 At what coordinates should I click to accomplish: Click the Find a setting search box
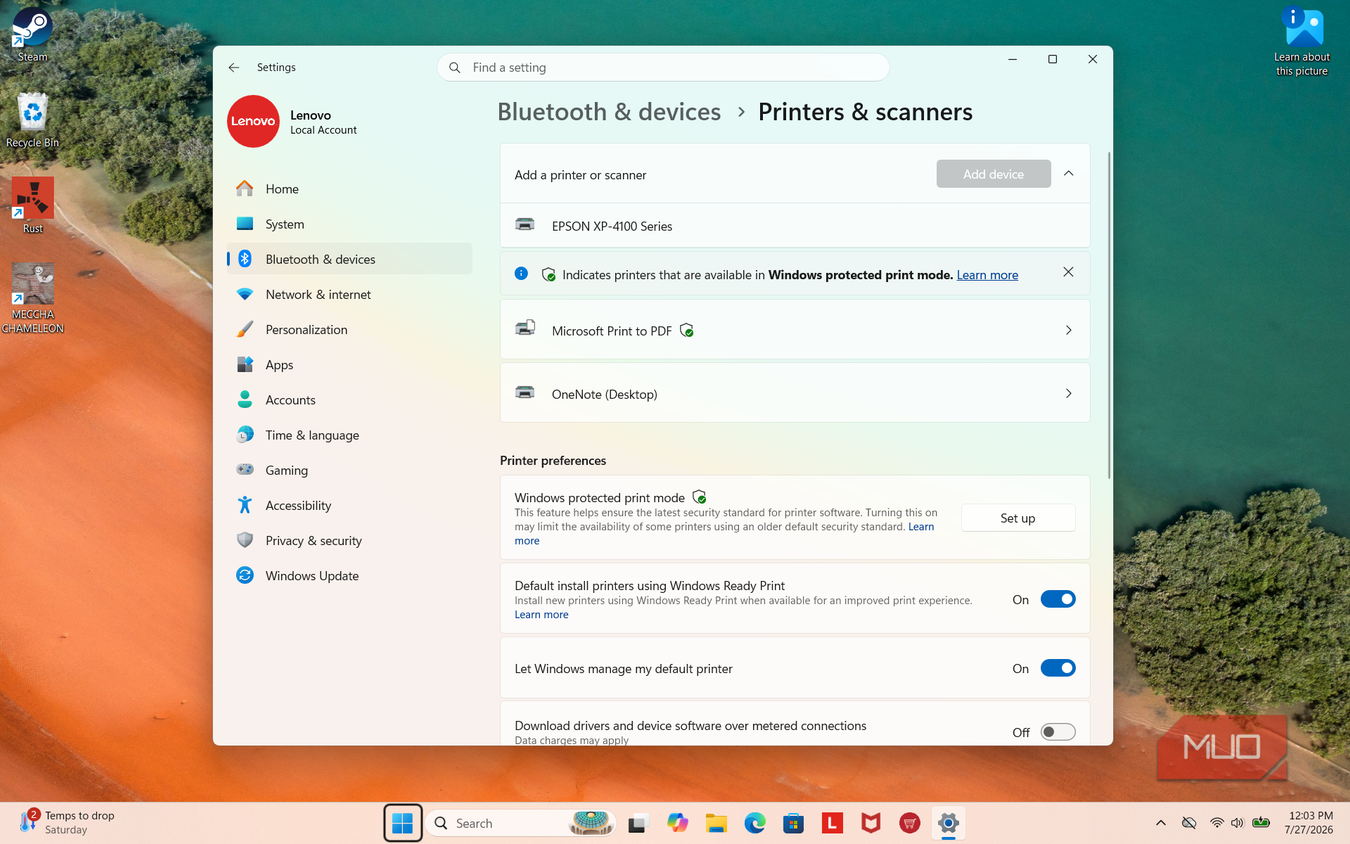pos(663,67)
